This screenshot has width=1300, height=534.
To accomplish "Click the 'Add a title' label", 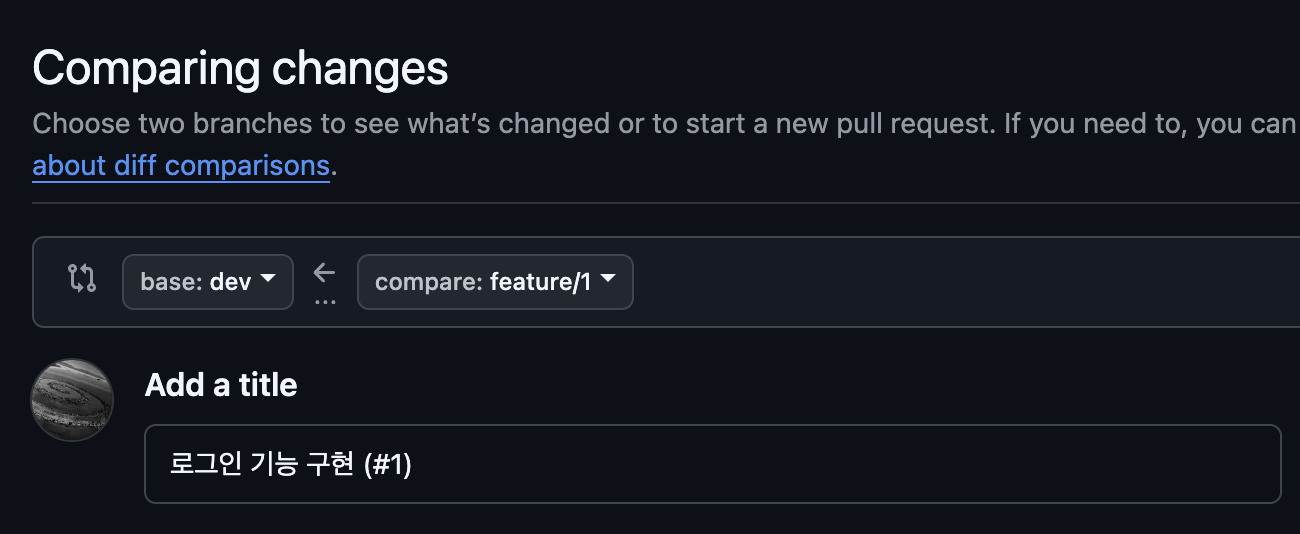I will coord(221,385).
